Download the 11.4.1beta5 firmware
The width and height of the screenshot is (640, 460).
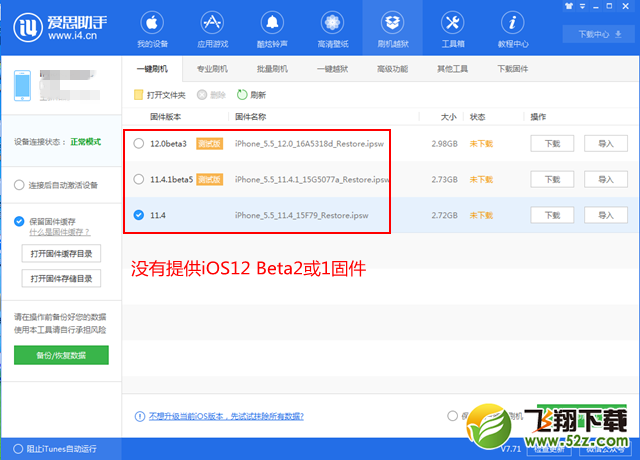[x=552, y=179]
